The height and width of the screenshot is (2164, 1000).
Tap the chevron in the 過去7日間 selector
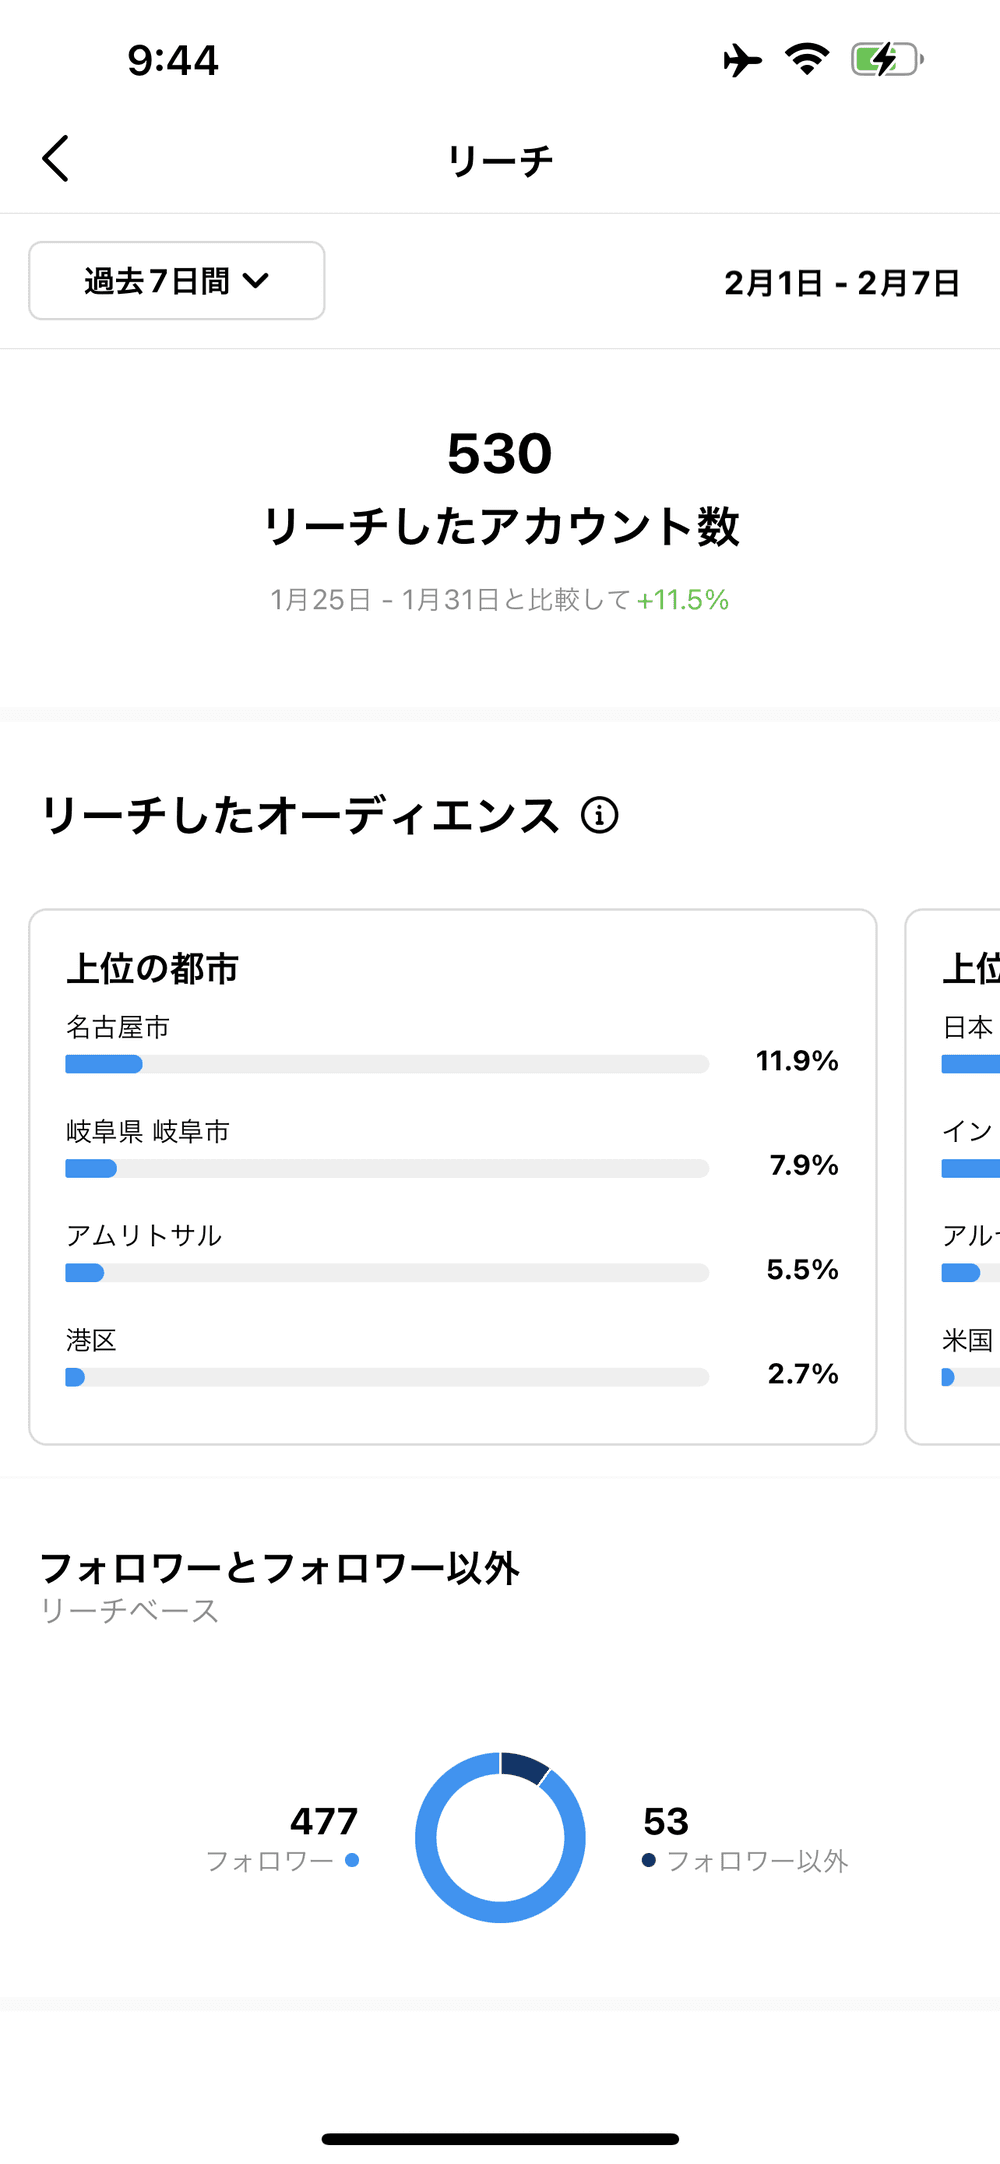pyautogui.click(x=256, y=281)
